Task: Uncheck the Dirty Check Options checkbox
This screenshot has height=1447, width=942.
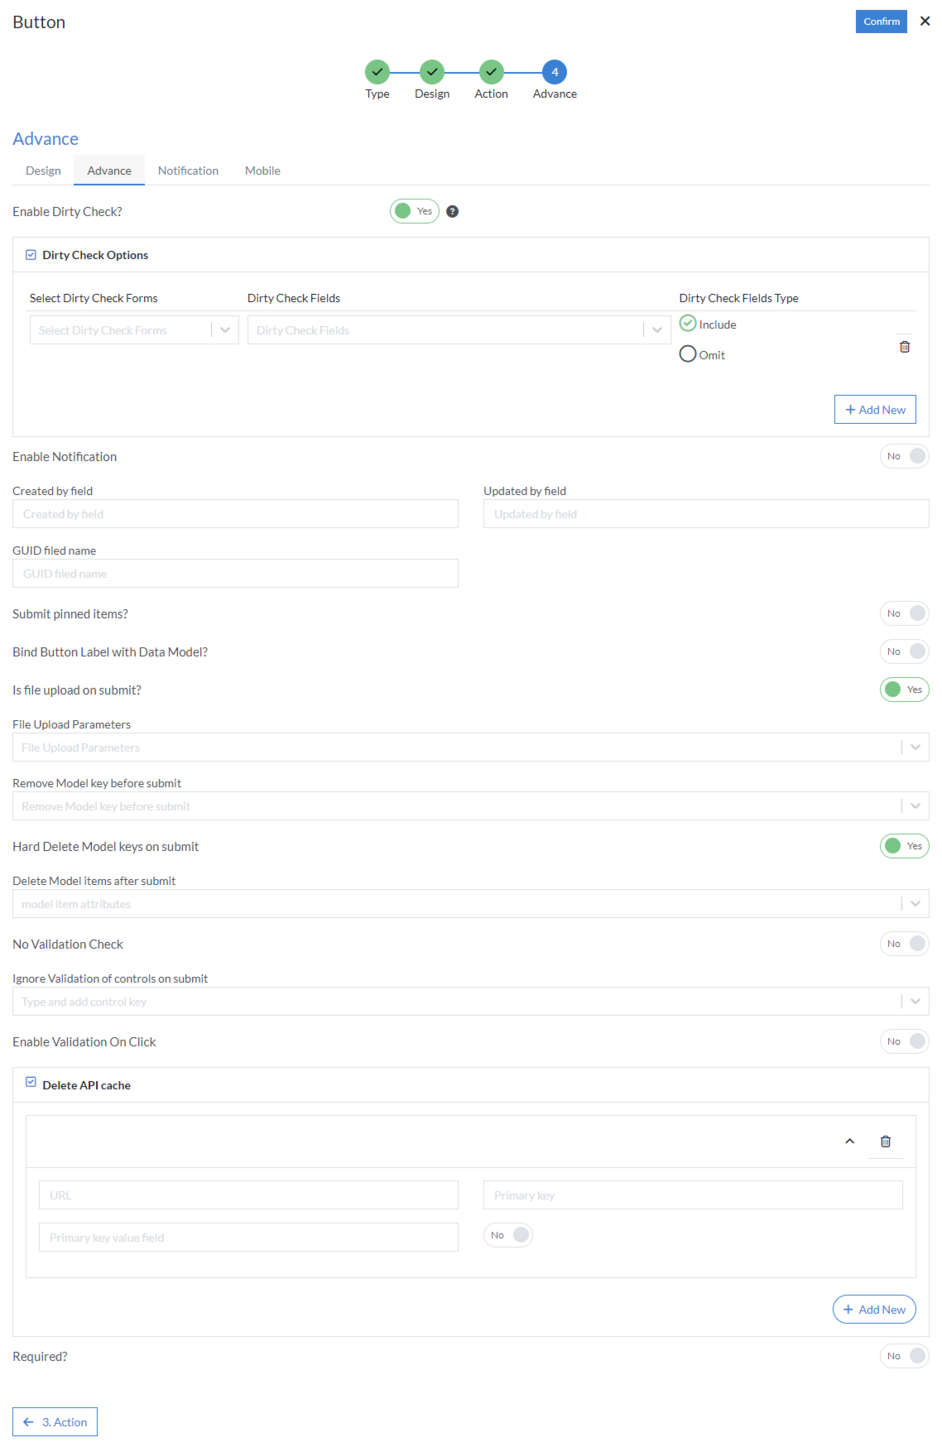Action: coord(29,254)
